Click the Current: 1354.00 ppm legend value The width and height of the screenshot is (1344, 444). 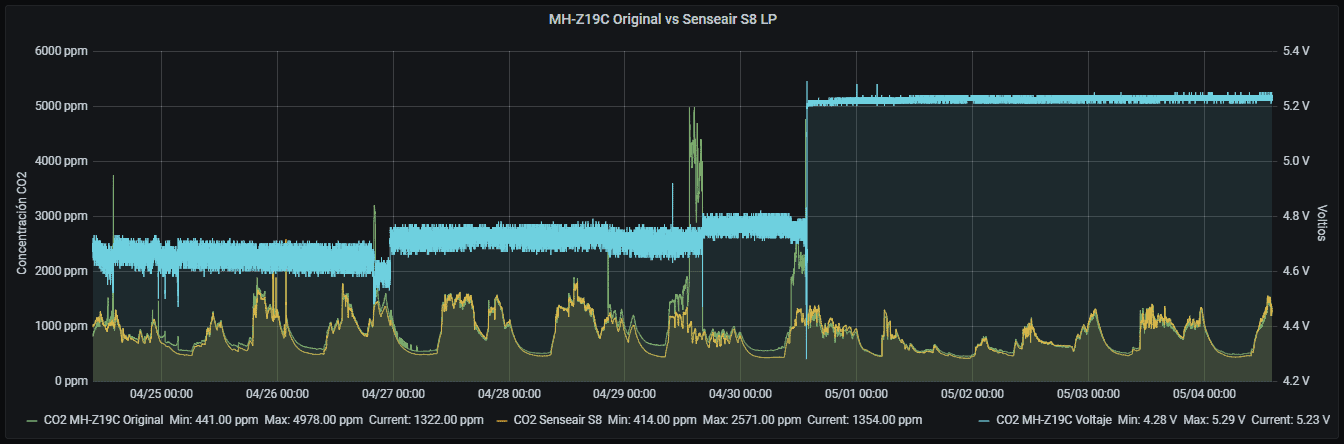point(865,420)
